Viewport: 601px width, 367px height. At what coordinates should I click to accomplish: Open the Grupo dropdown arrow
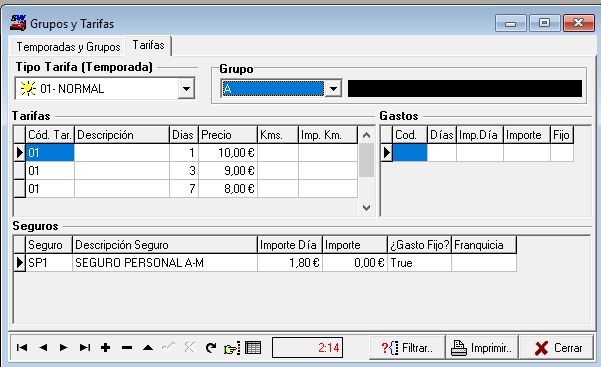click(333, 89)
